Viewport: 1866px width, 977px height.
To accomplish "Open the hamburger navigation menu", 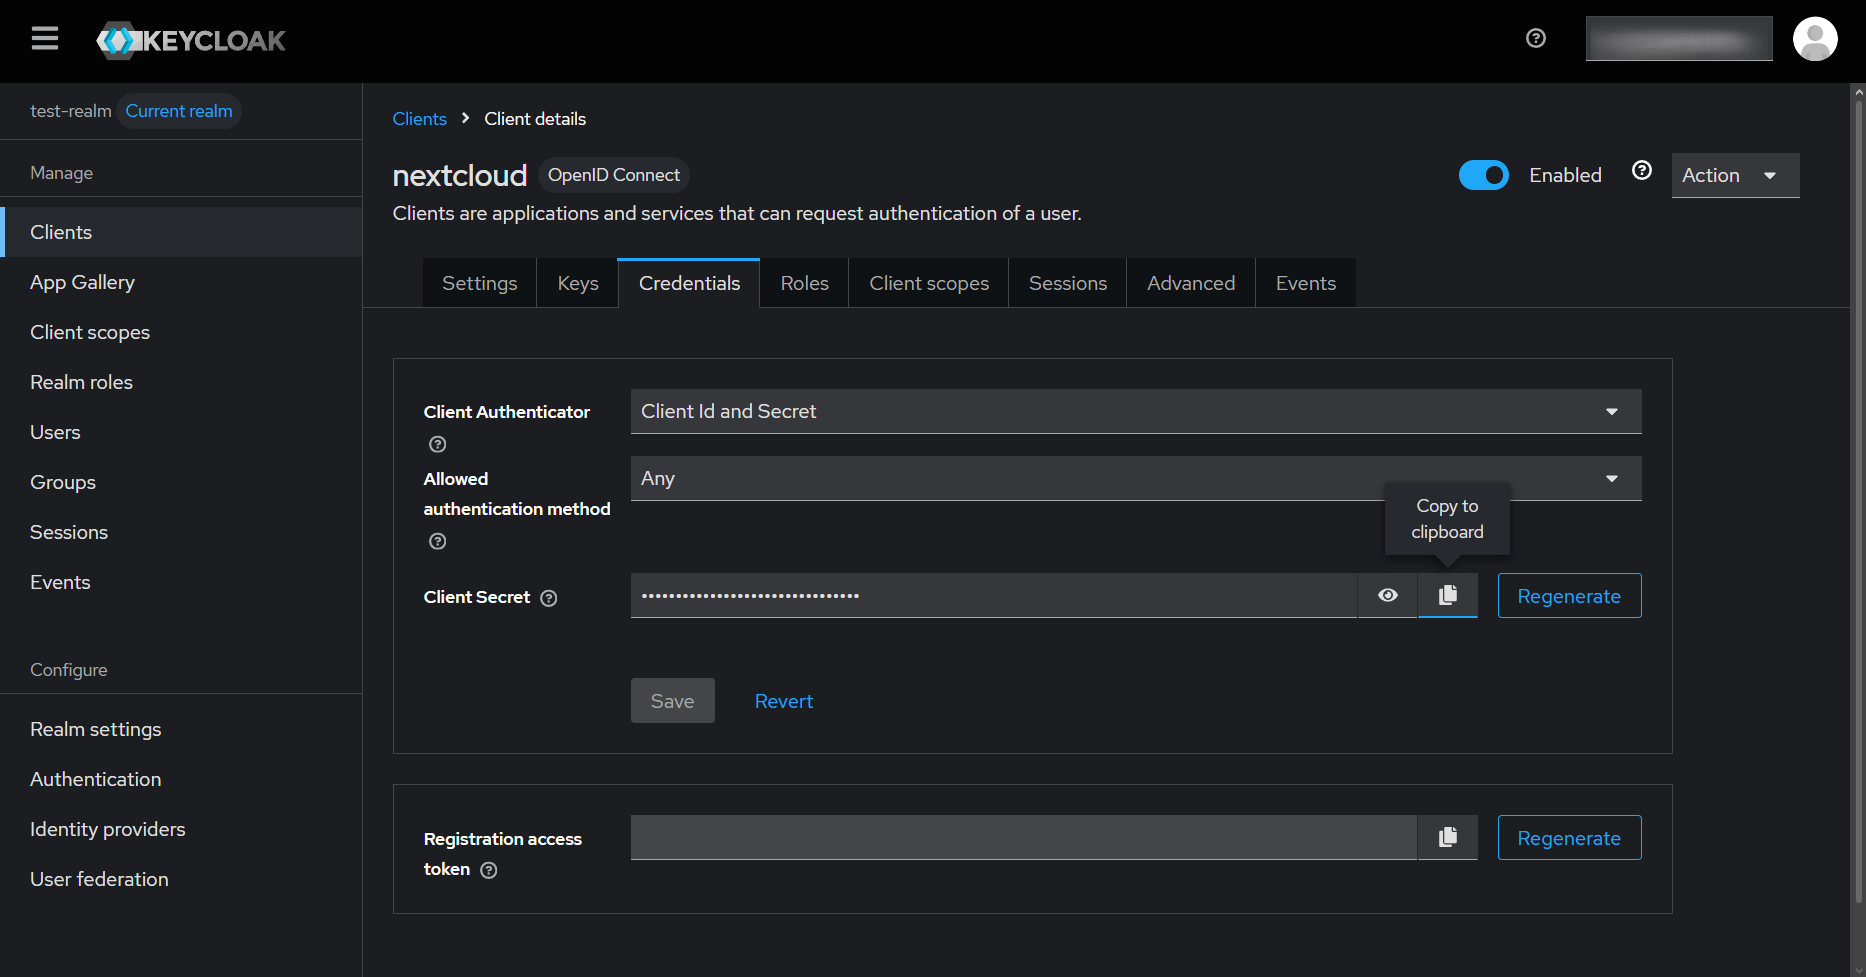I will click(45, 39).
